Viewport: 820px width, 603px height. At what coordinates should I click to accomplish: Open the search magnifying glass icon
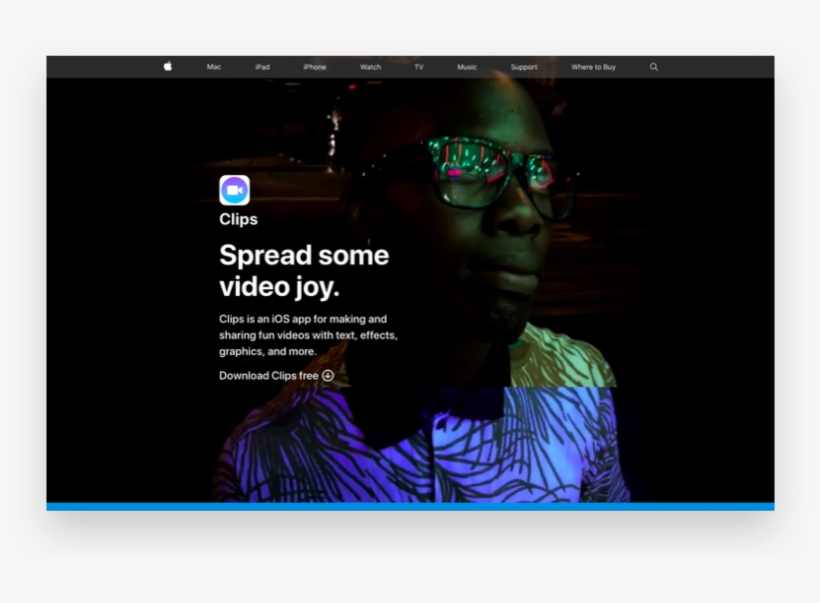(x=653, y=66)
